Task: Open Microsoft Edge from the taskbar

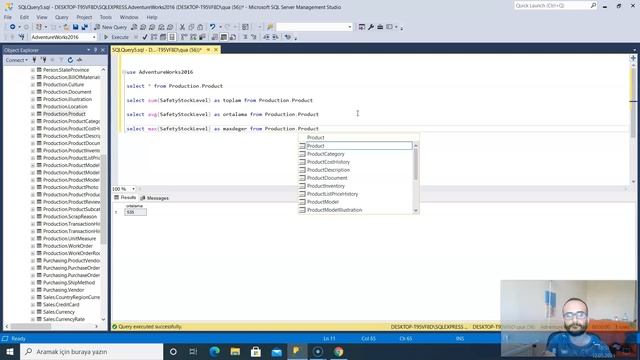Action: [215, 351]
